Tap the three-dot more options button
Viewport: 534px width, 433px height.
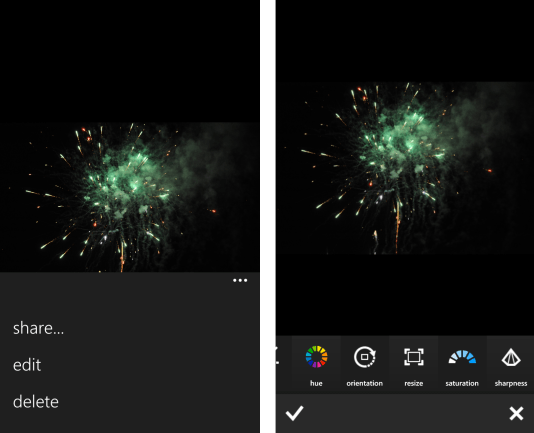click(240, 280)
